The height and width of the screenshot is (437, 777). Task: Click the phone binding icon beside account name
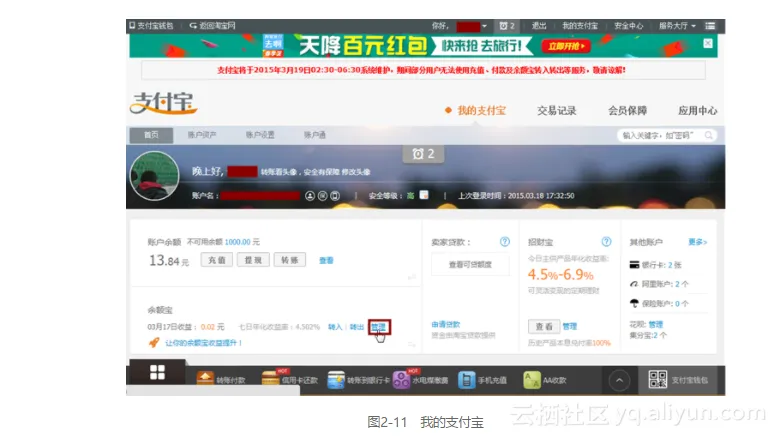pos(335,196)
